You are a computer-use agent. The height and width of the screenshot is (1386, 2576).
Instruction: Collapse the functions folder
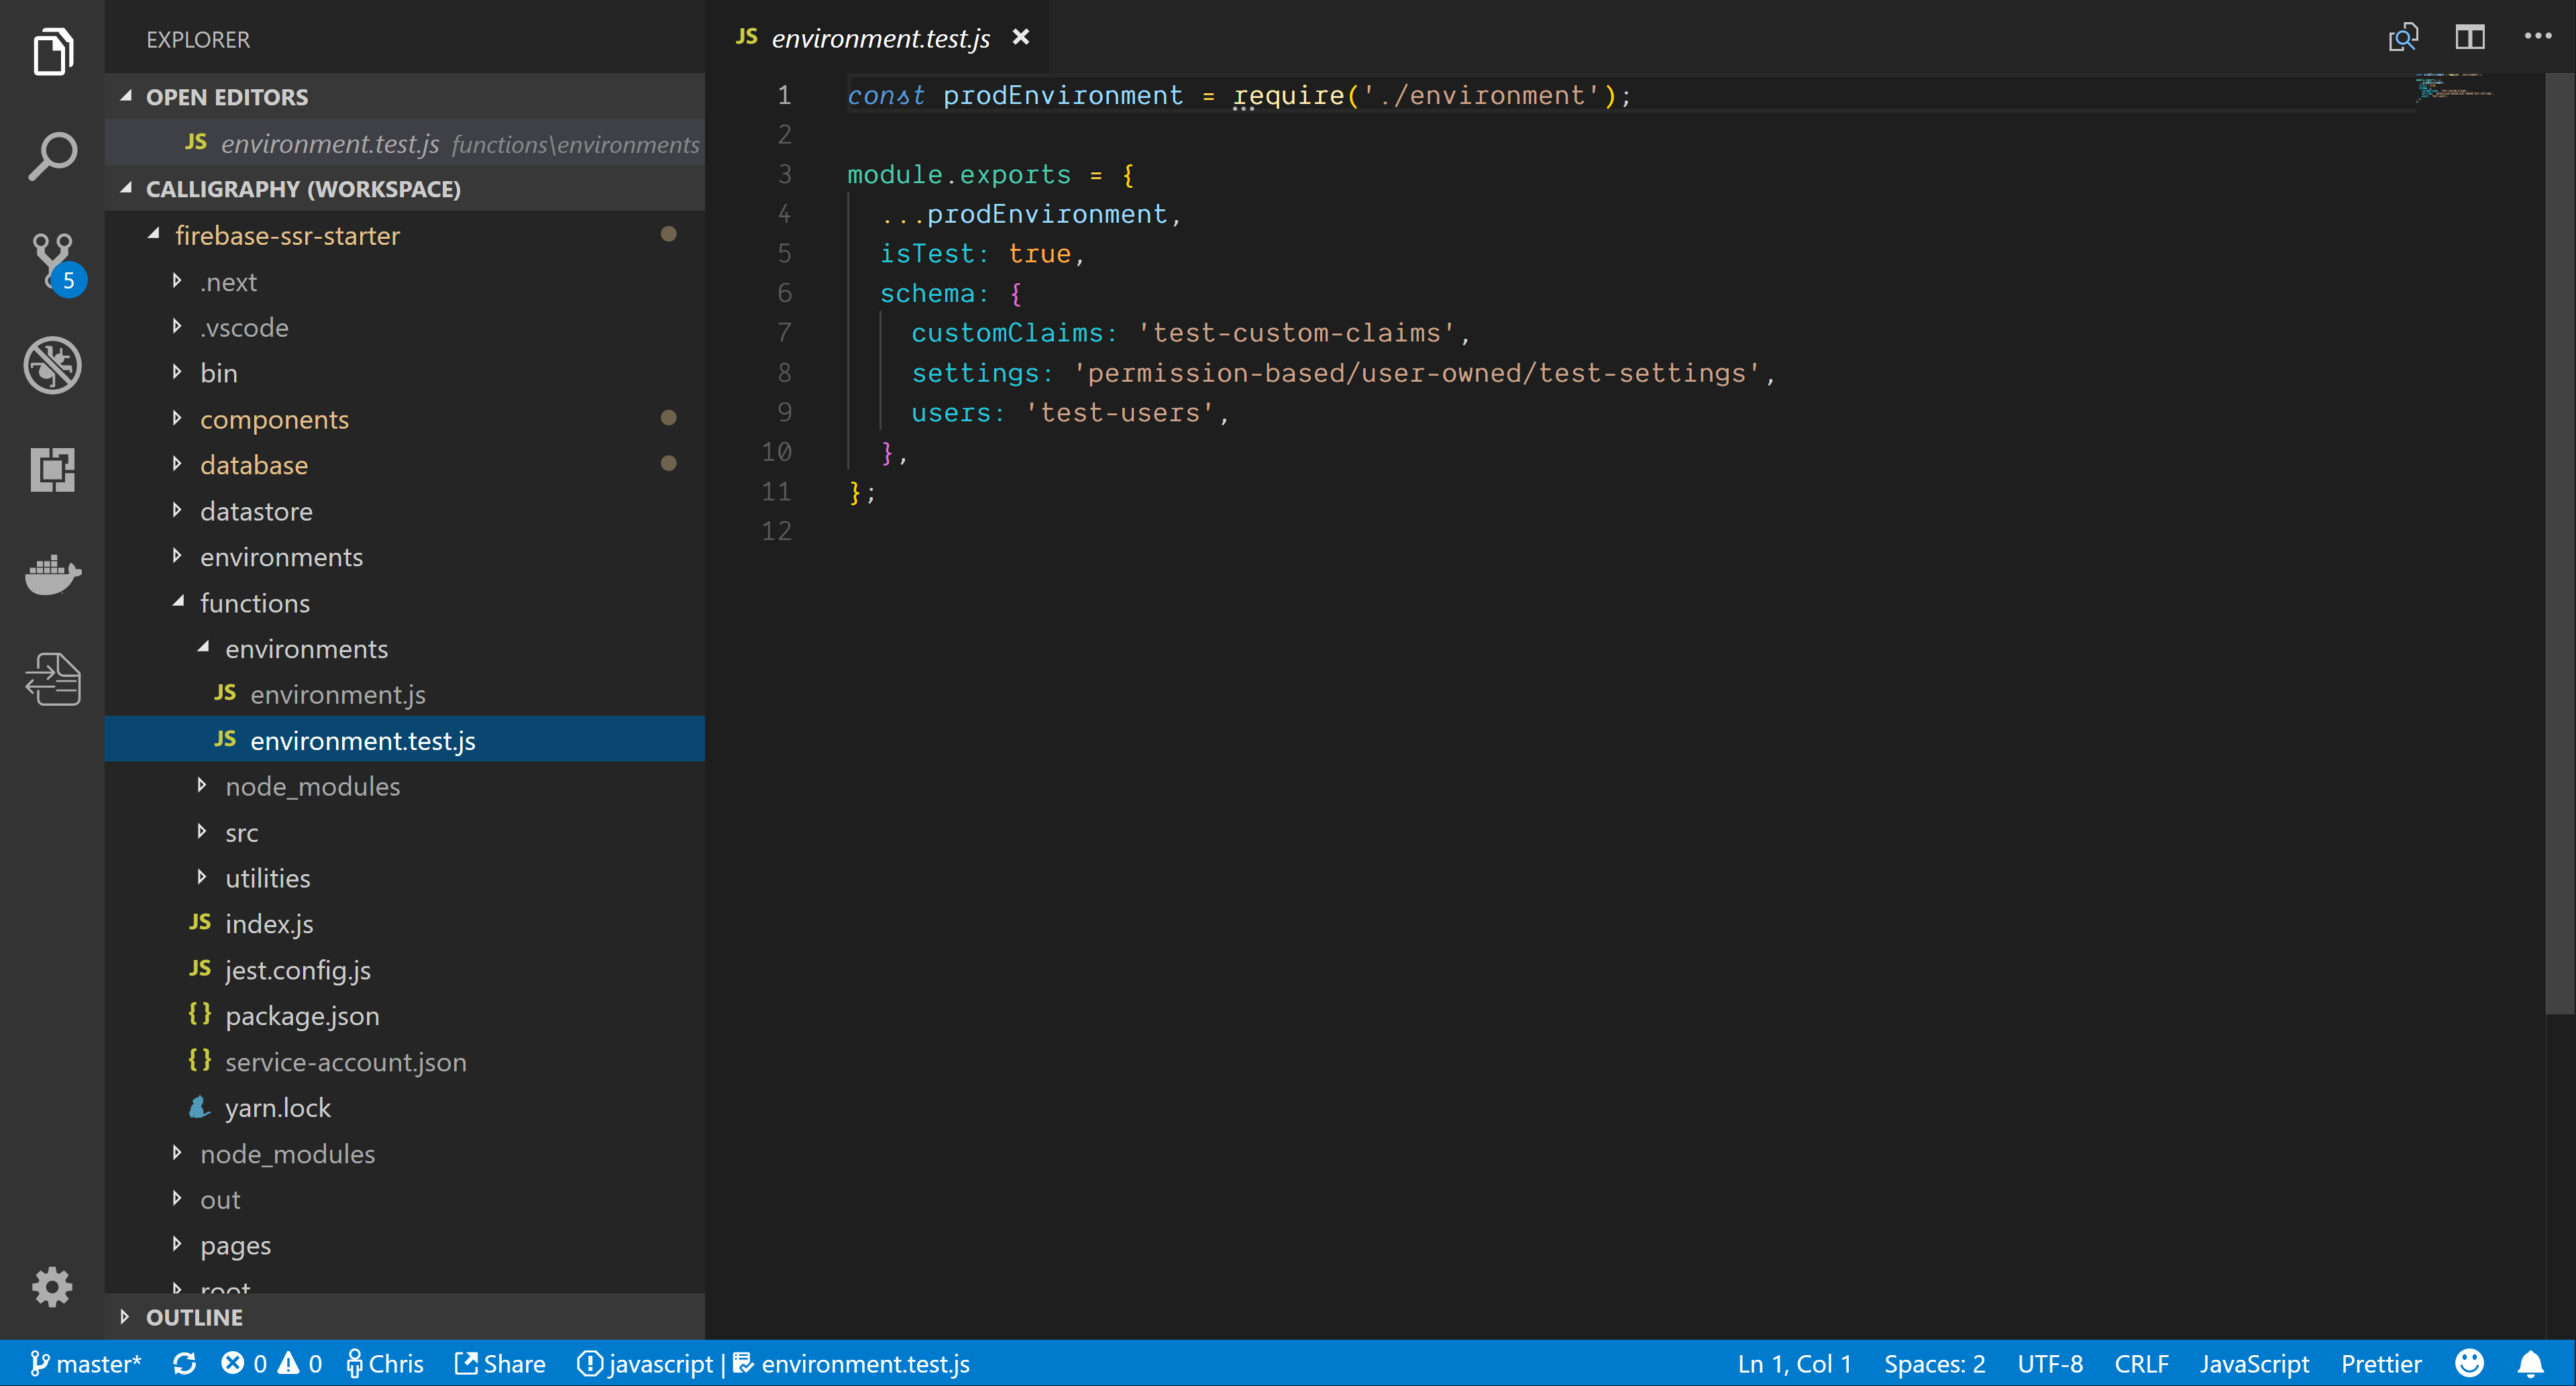coord(404,603)
